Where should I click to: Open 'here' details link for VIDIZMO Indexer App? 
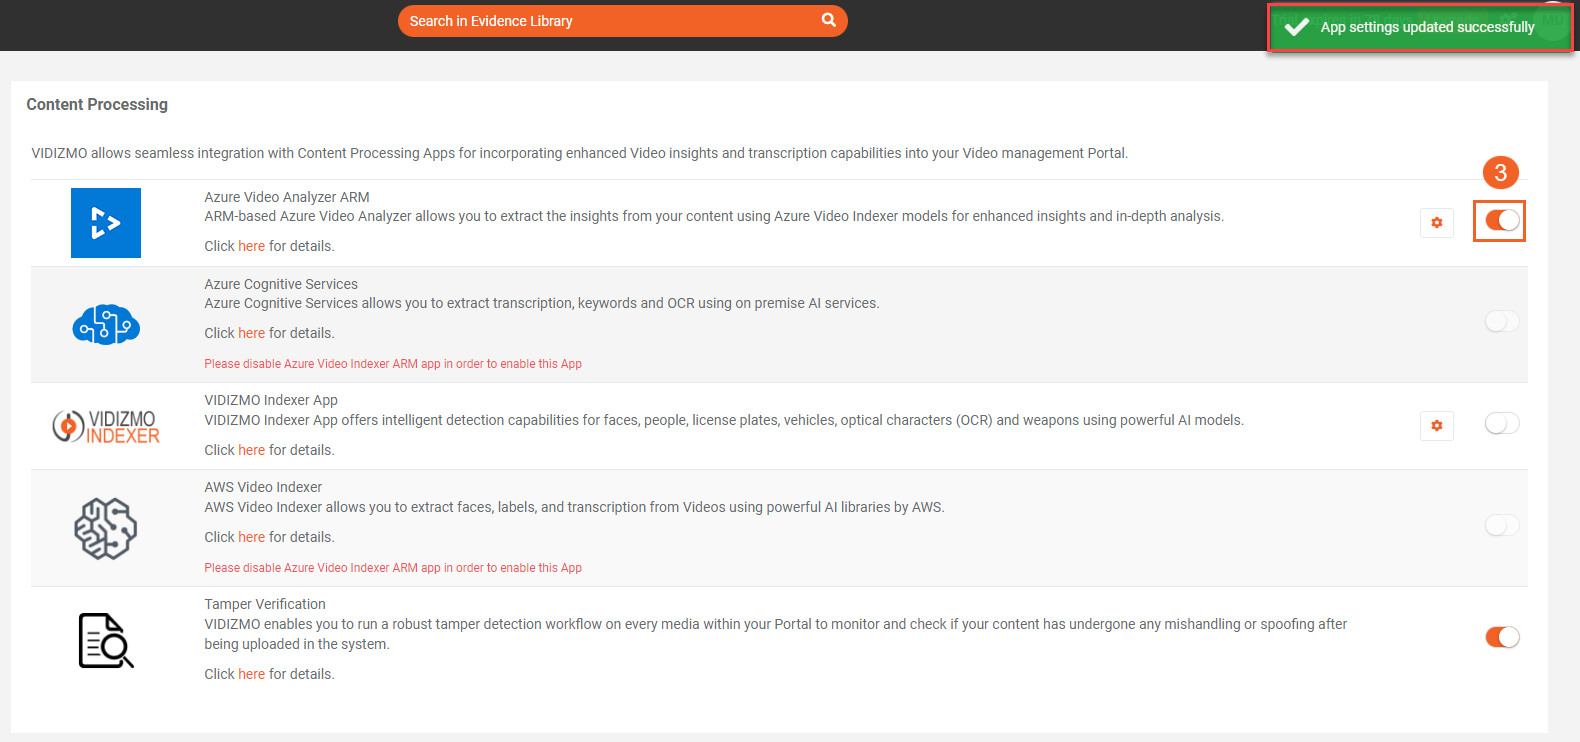(x=252, y=450)
